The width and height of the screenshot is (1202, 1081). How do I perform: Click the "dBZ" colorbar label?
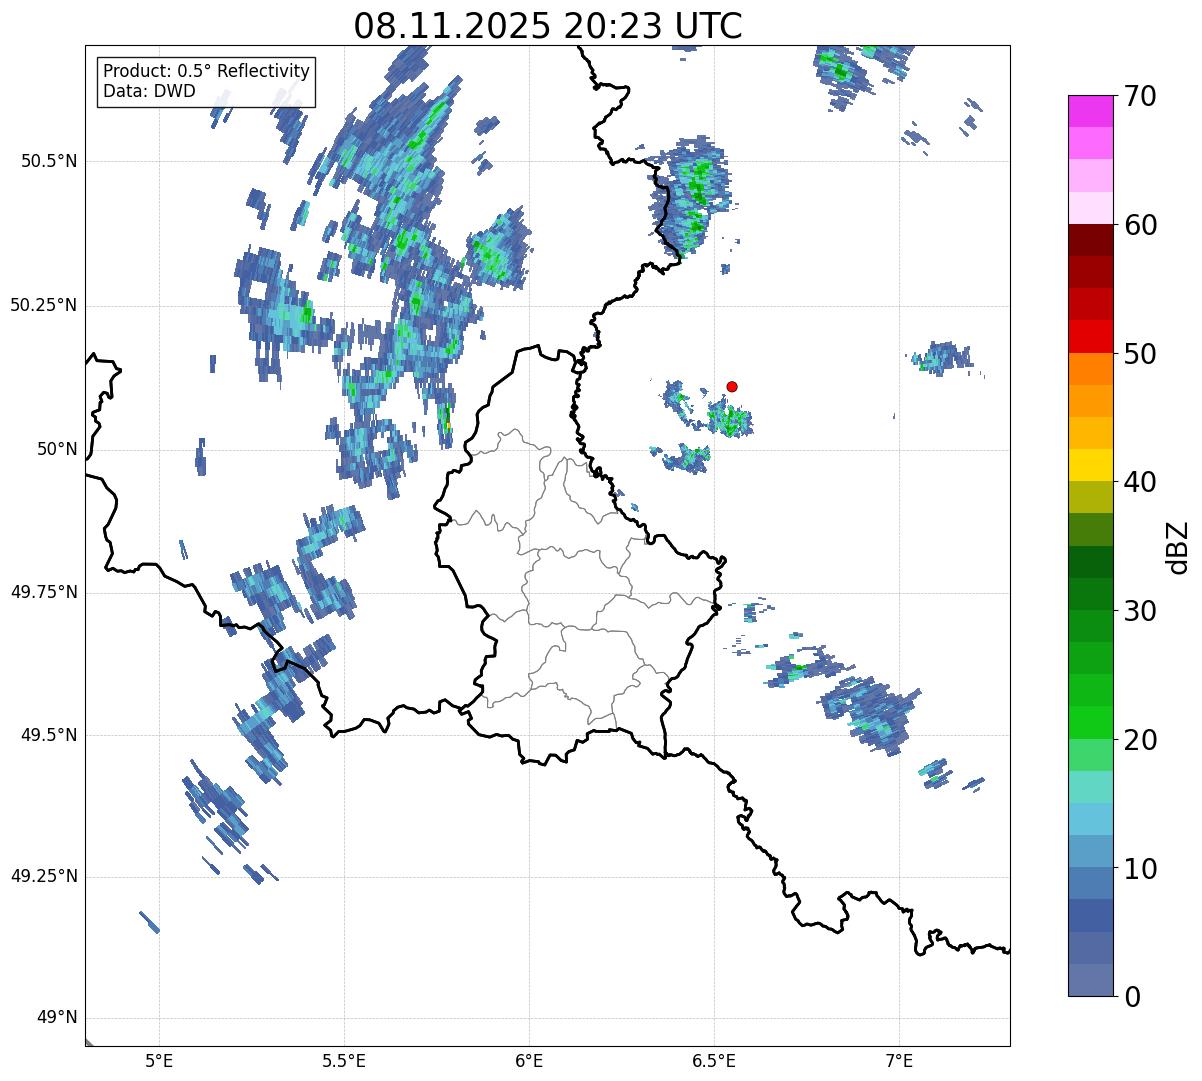[x=1178, y=546]
